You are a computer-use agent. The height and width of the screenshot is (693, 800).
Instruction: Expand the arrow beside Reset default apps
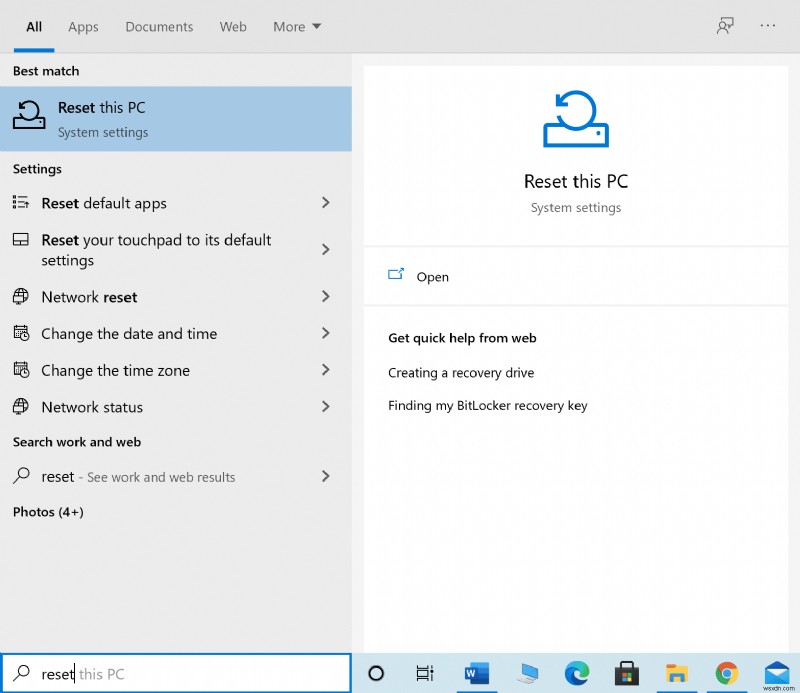click(325, 203)
